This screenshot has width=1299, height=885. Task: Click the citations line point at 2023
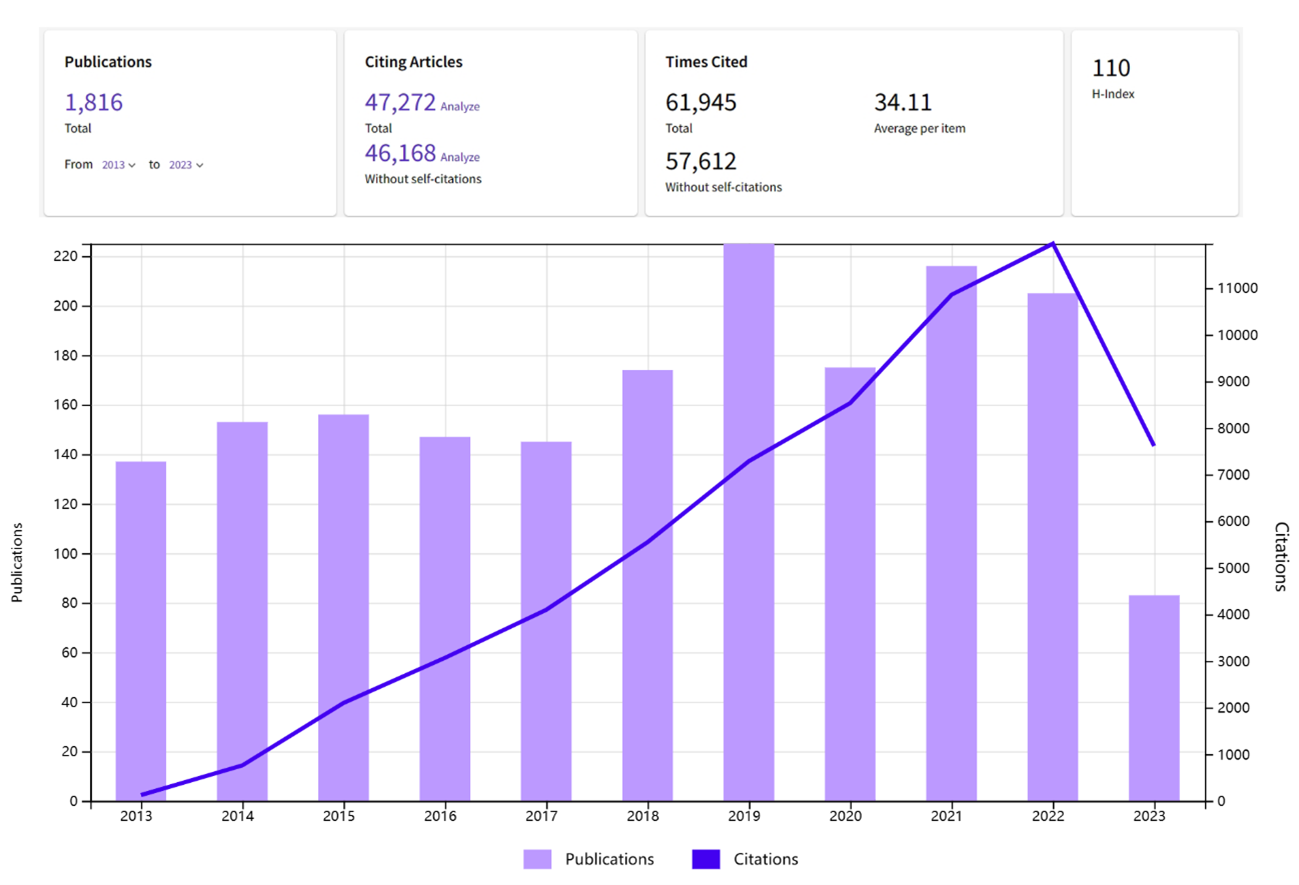pyautogui.click(x=1154, y=444)
